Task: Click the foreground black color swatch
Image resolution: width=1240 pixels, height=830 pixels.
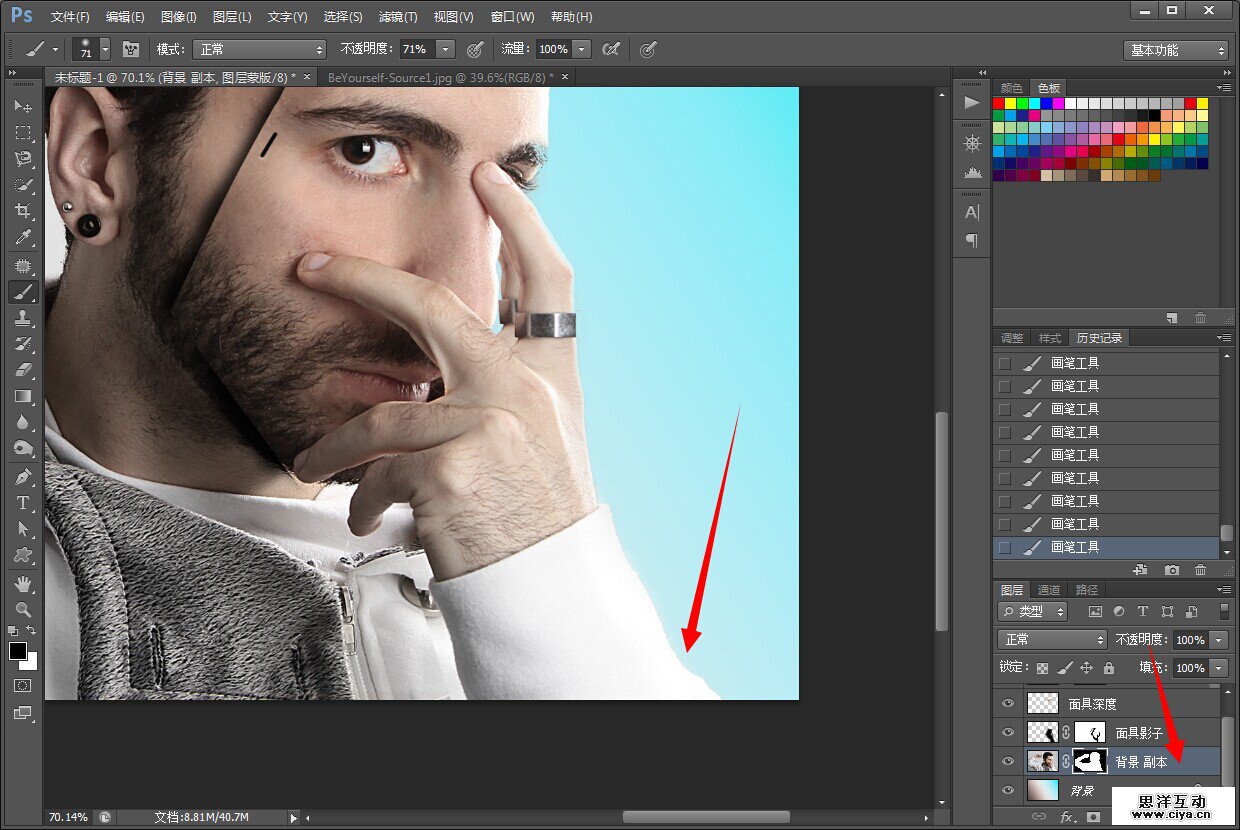Action: pos(18,651)
